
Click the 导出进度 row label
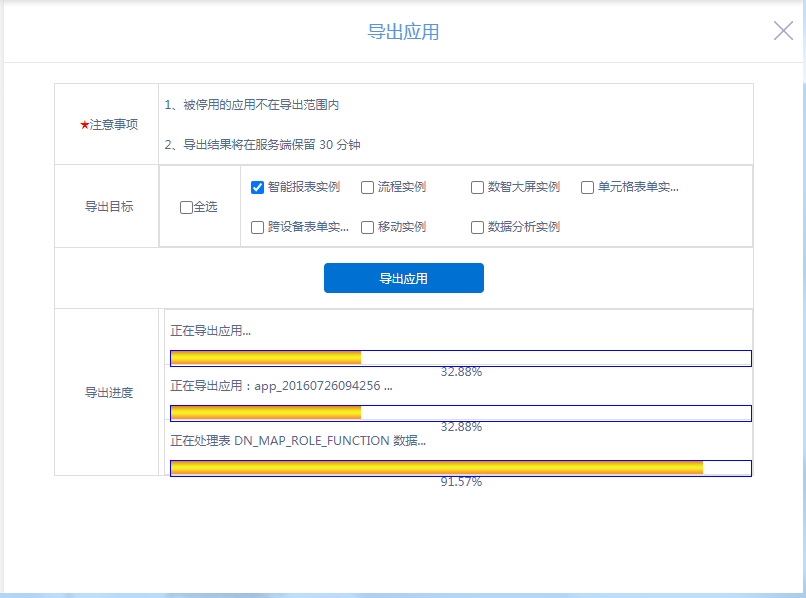click(108, 392)
